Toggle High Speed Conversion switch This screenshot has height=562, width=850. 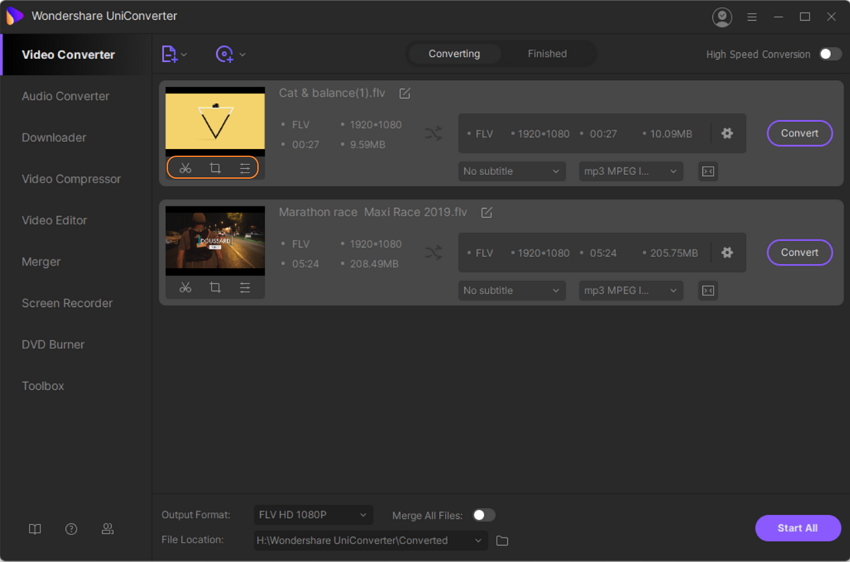(x=830, y=54)
